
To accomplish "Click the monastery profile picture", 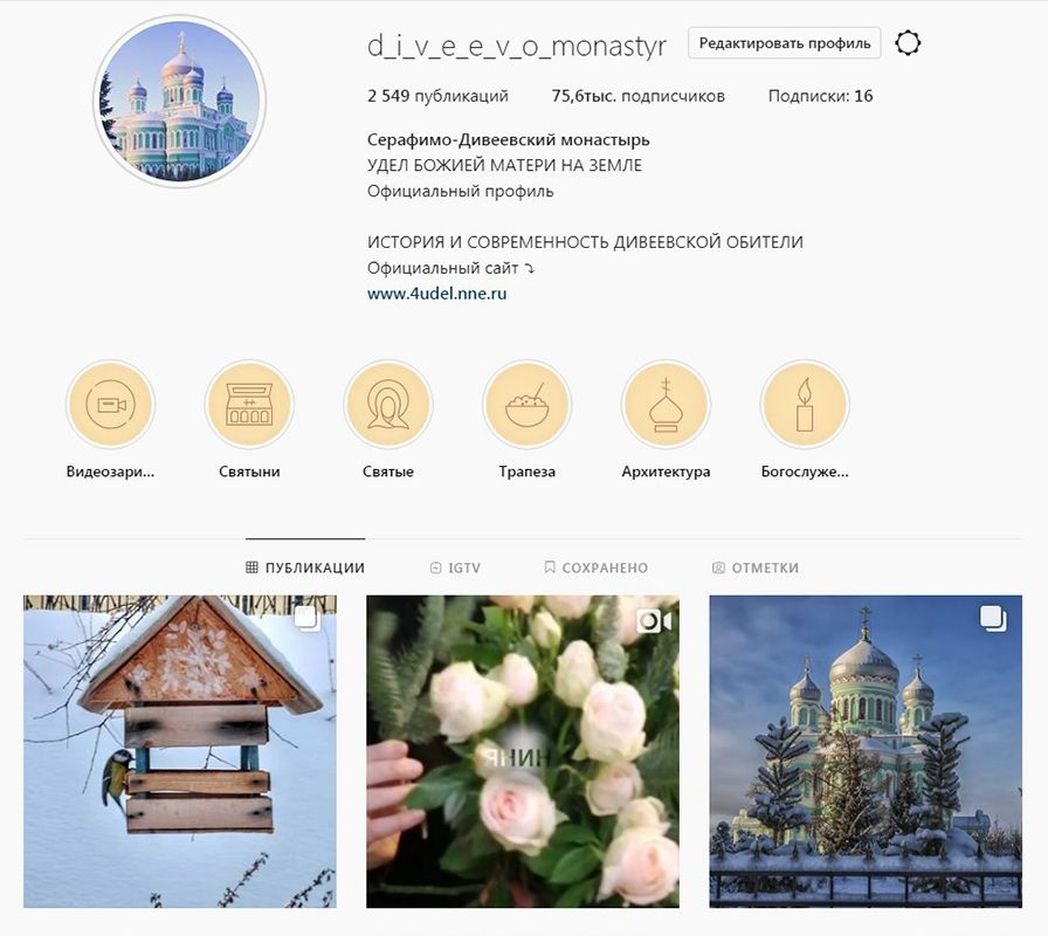I will coord(180,101).
